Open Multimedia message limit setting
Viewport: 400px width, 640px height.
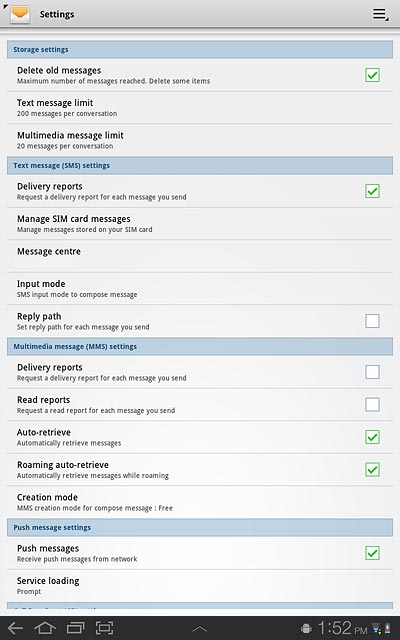click(200, 140)
